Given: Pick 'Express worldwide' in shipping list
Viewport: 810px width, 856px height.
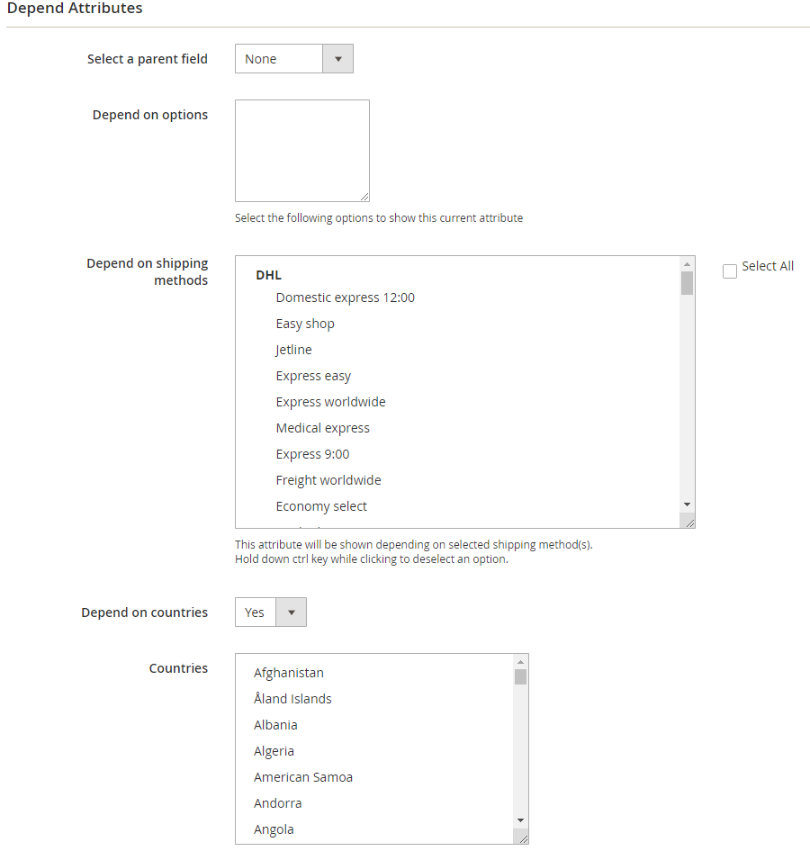Looking at the screenshot, I should coord(330,402).
